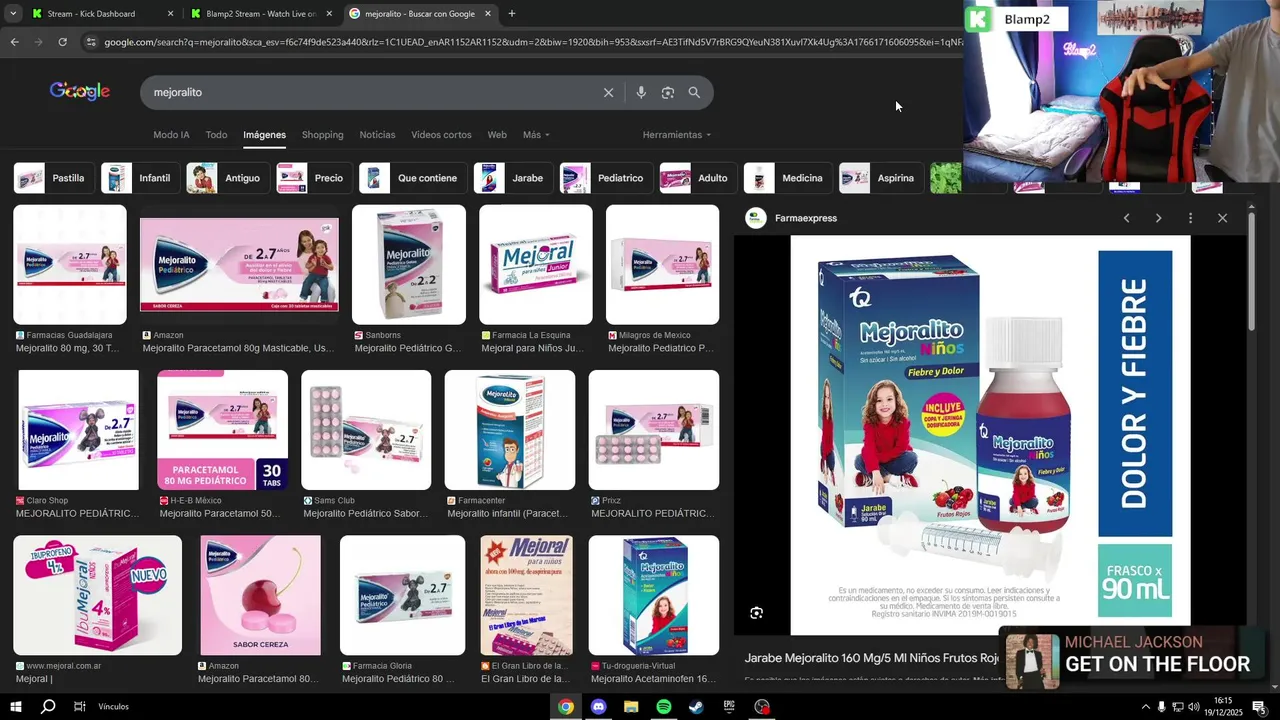Filter images by Pastilla chip
This screenshot has height=720, width=1280.
tap(55, 178)
